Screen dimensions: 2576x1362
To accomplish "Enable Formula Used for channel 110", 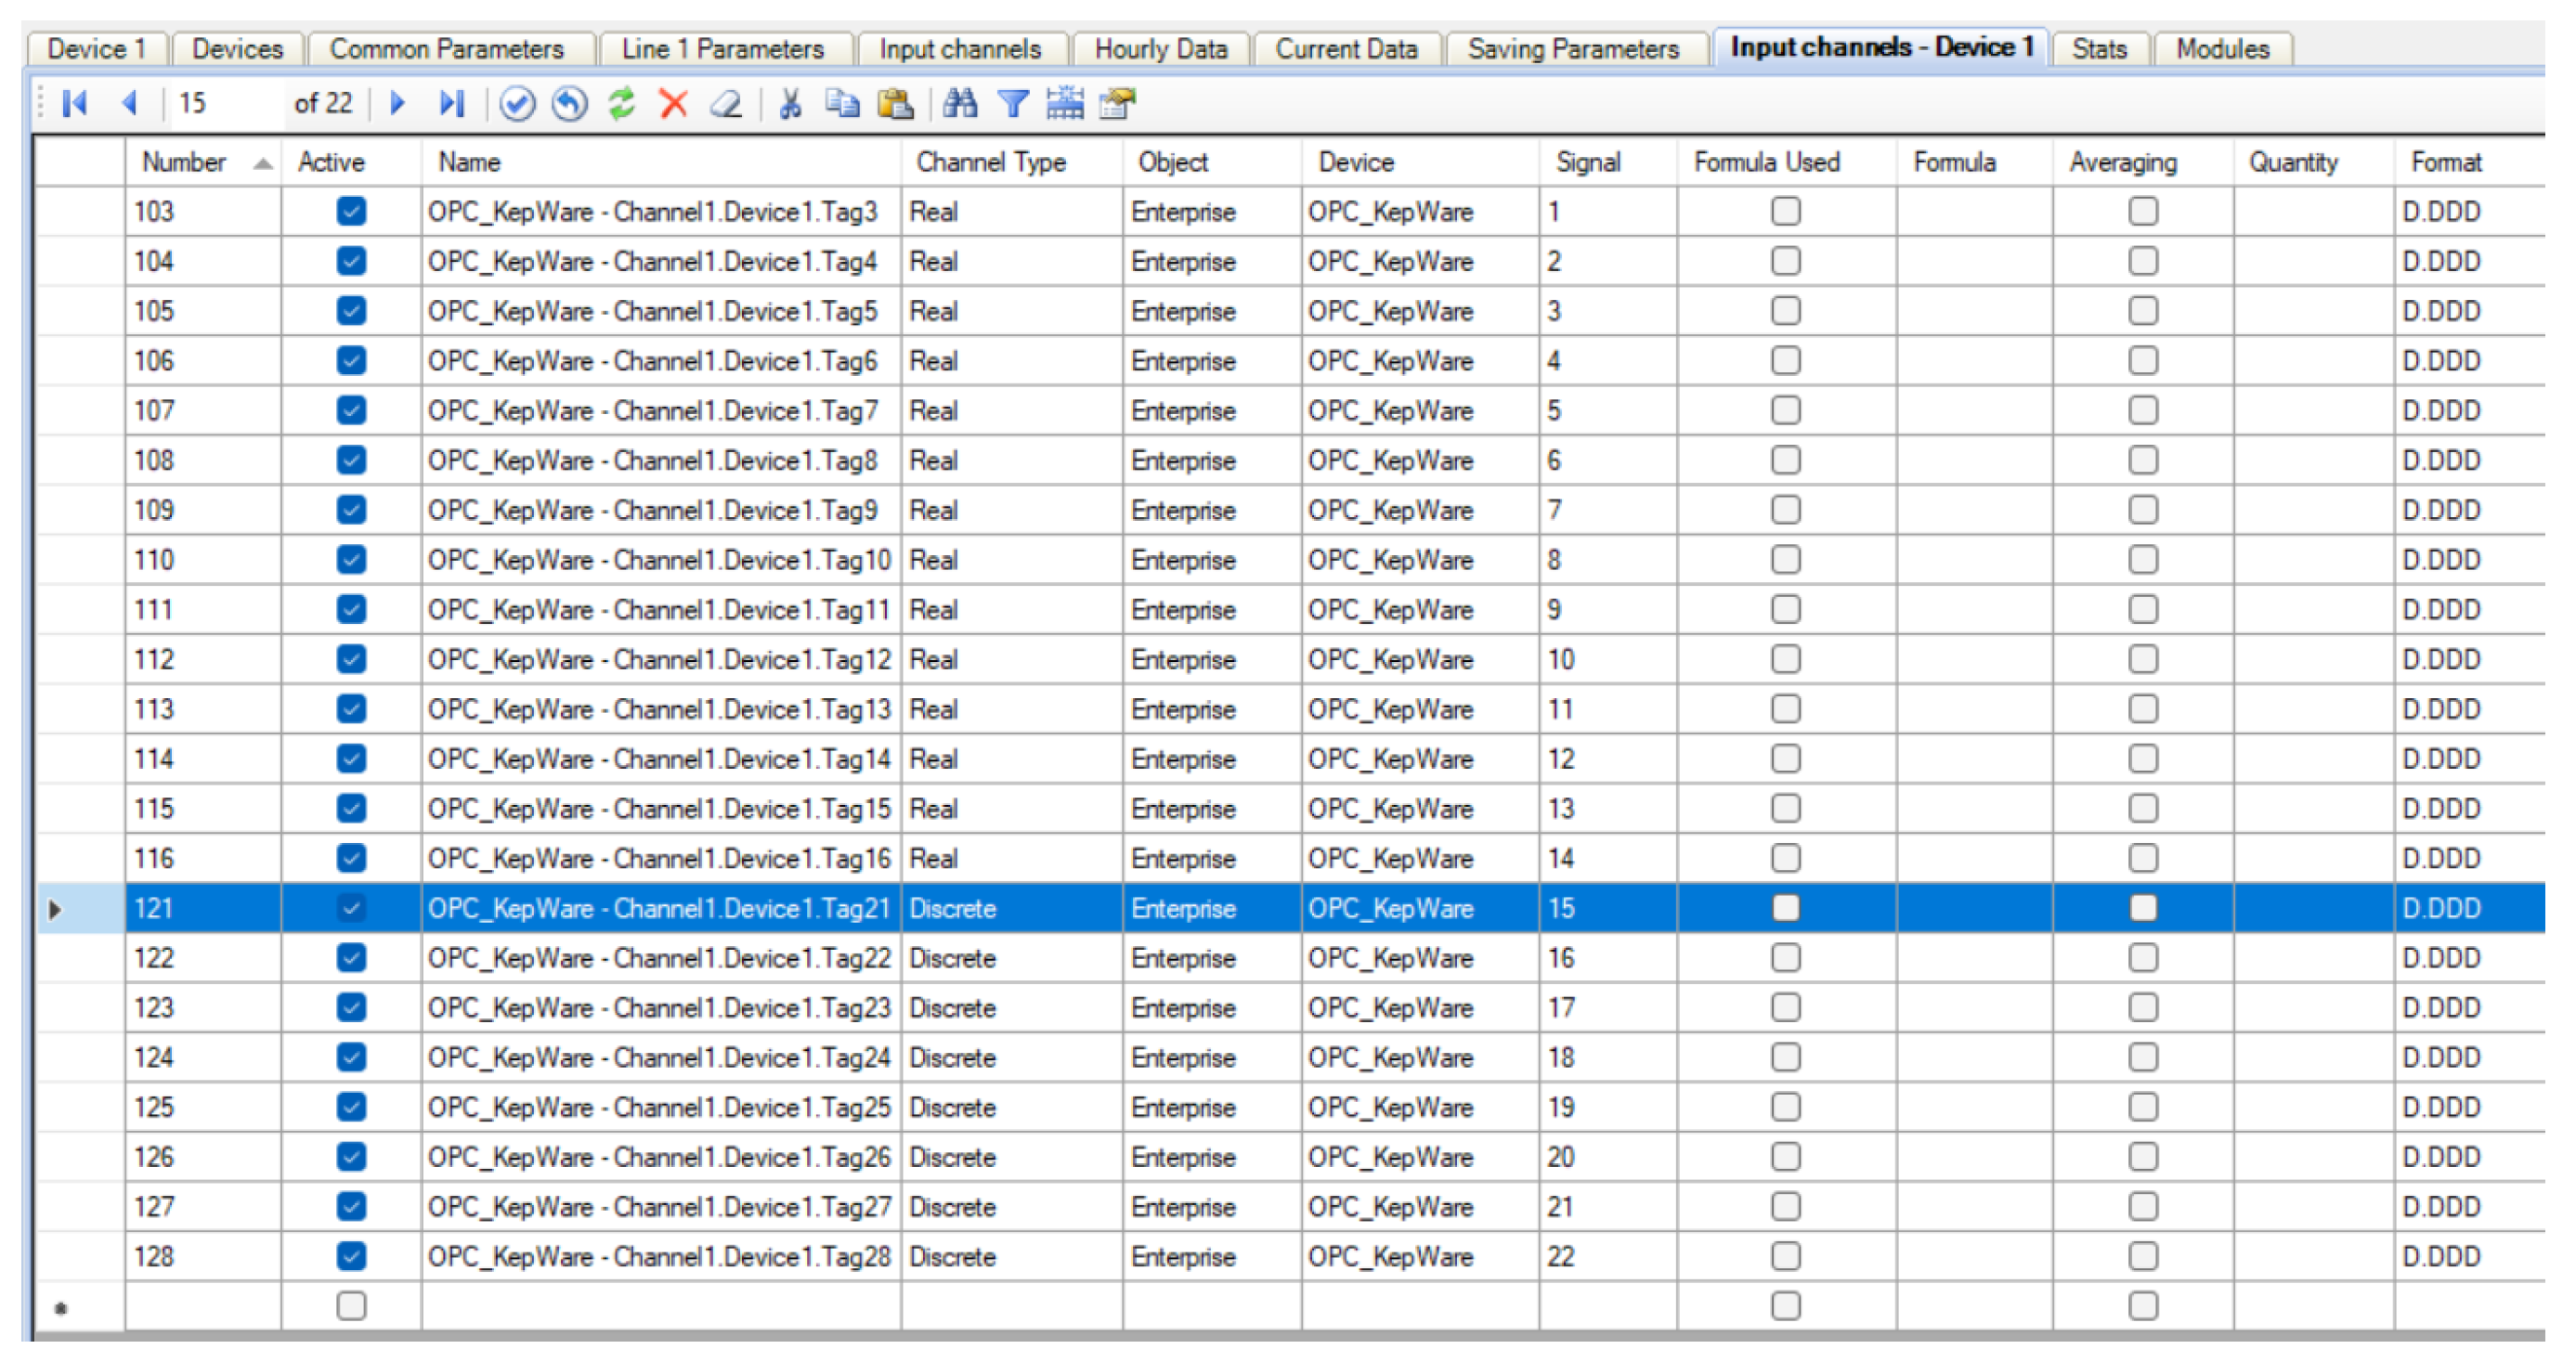I will pyautogui.click(x=1785, y=559).
